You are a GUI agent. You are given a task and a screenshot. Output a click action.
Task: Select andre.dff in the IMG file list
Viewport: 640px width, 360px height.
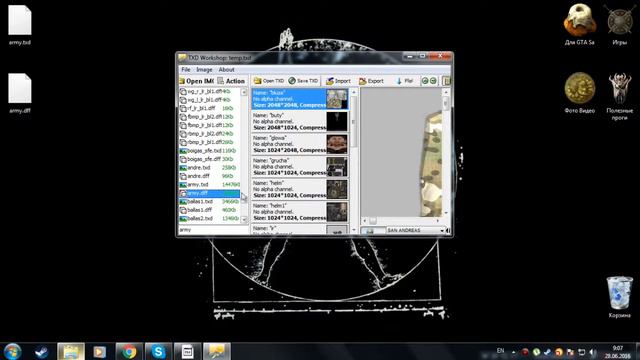point(209,176)
